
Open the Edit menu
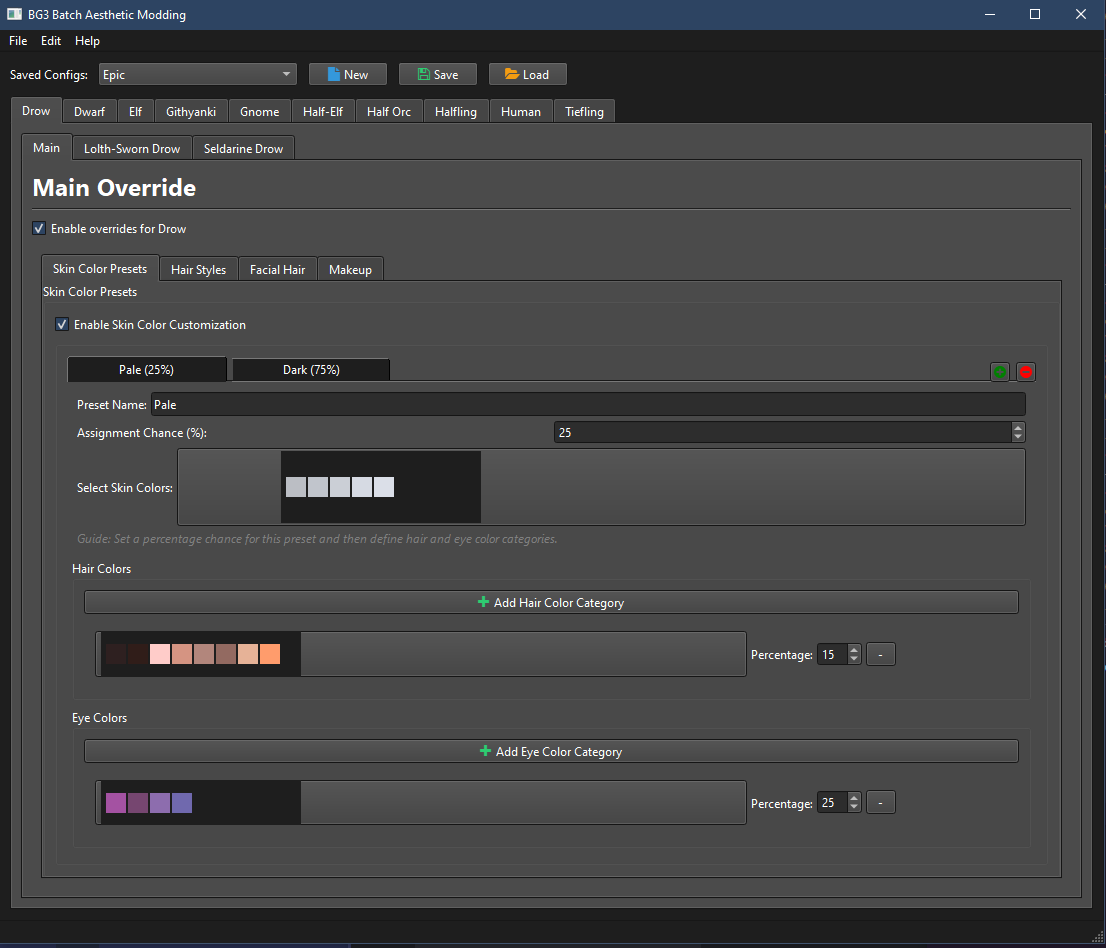(x=51, y=41)
